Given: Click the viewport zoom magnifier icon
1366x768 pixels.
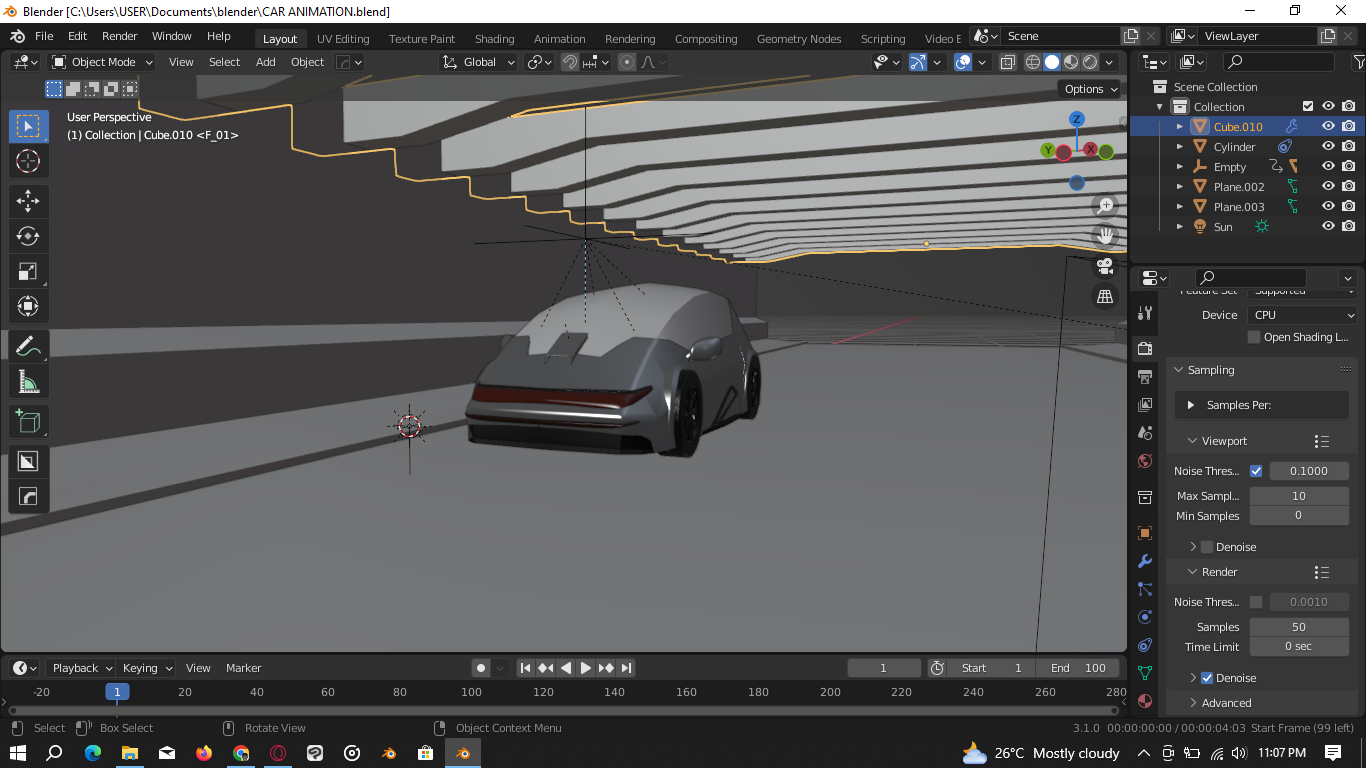Looking at the screenshot, I should coord(1105,206).
